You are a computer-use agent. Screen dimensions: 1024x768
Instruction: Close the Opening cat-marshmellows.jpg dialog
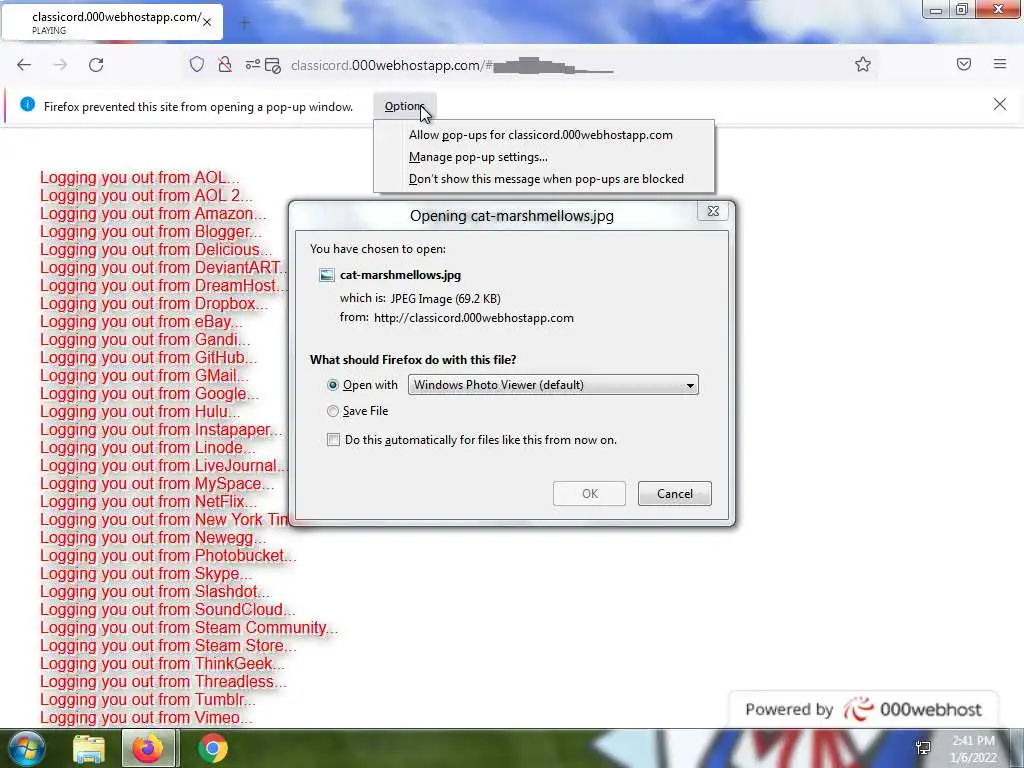(x=713, y=211)
